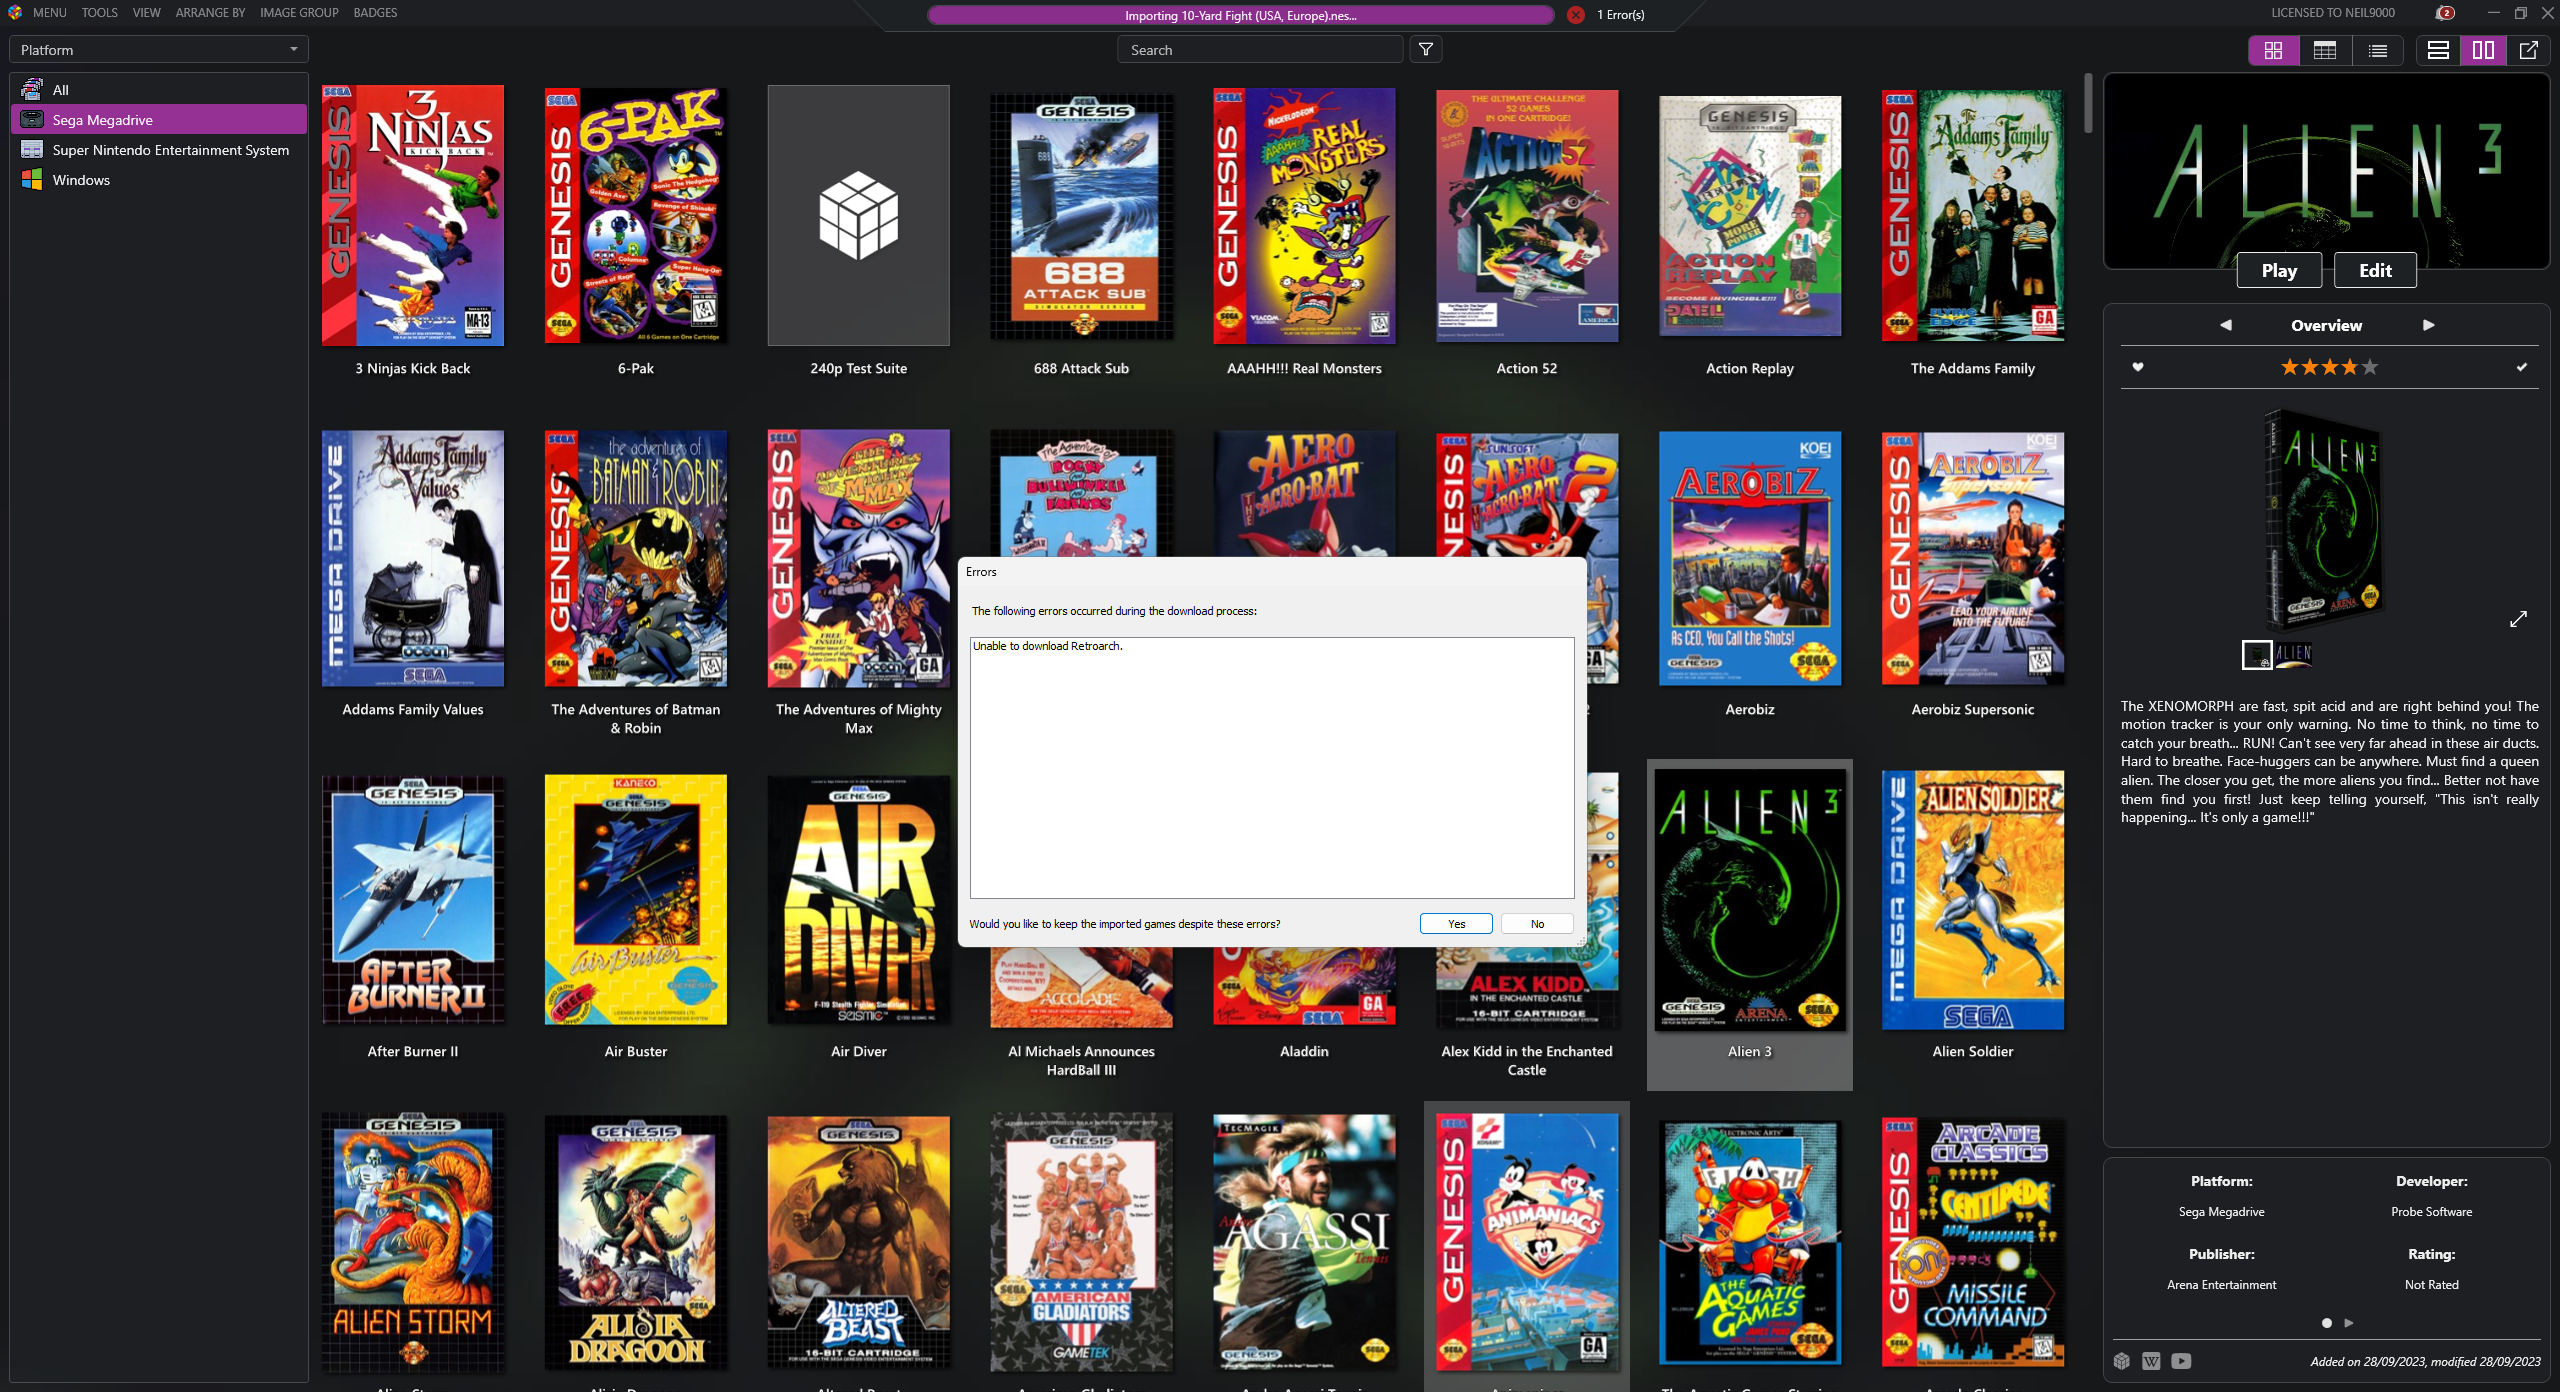This screenshot has width=2560, height=1392.
Task: Select the After Burner II cover
Action: tap(413, 900)
